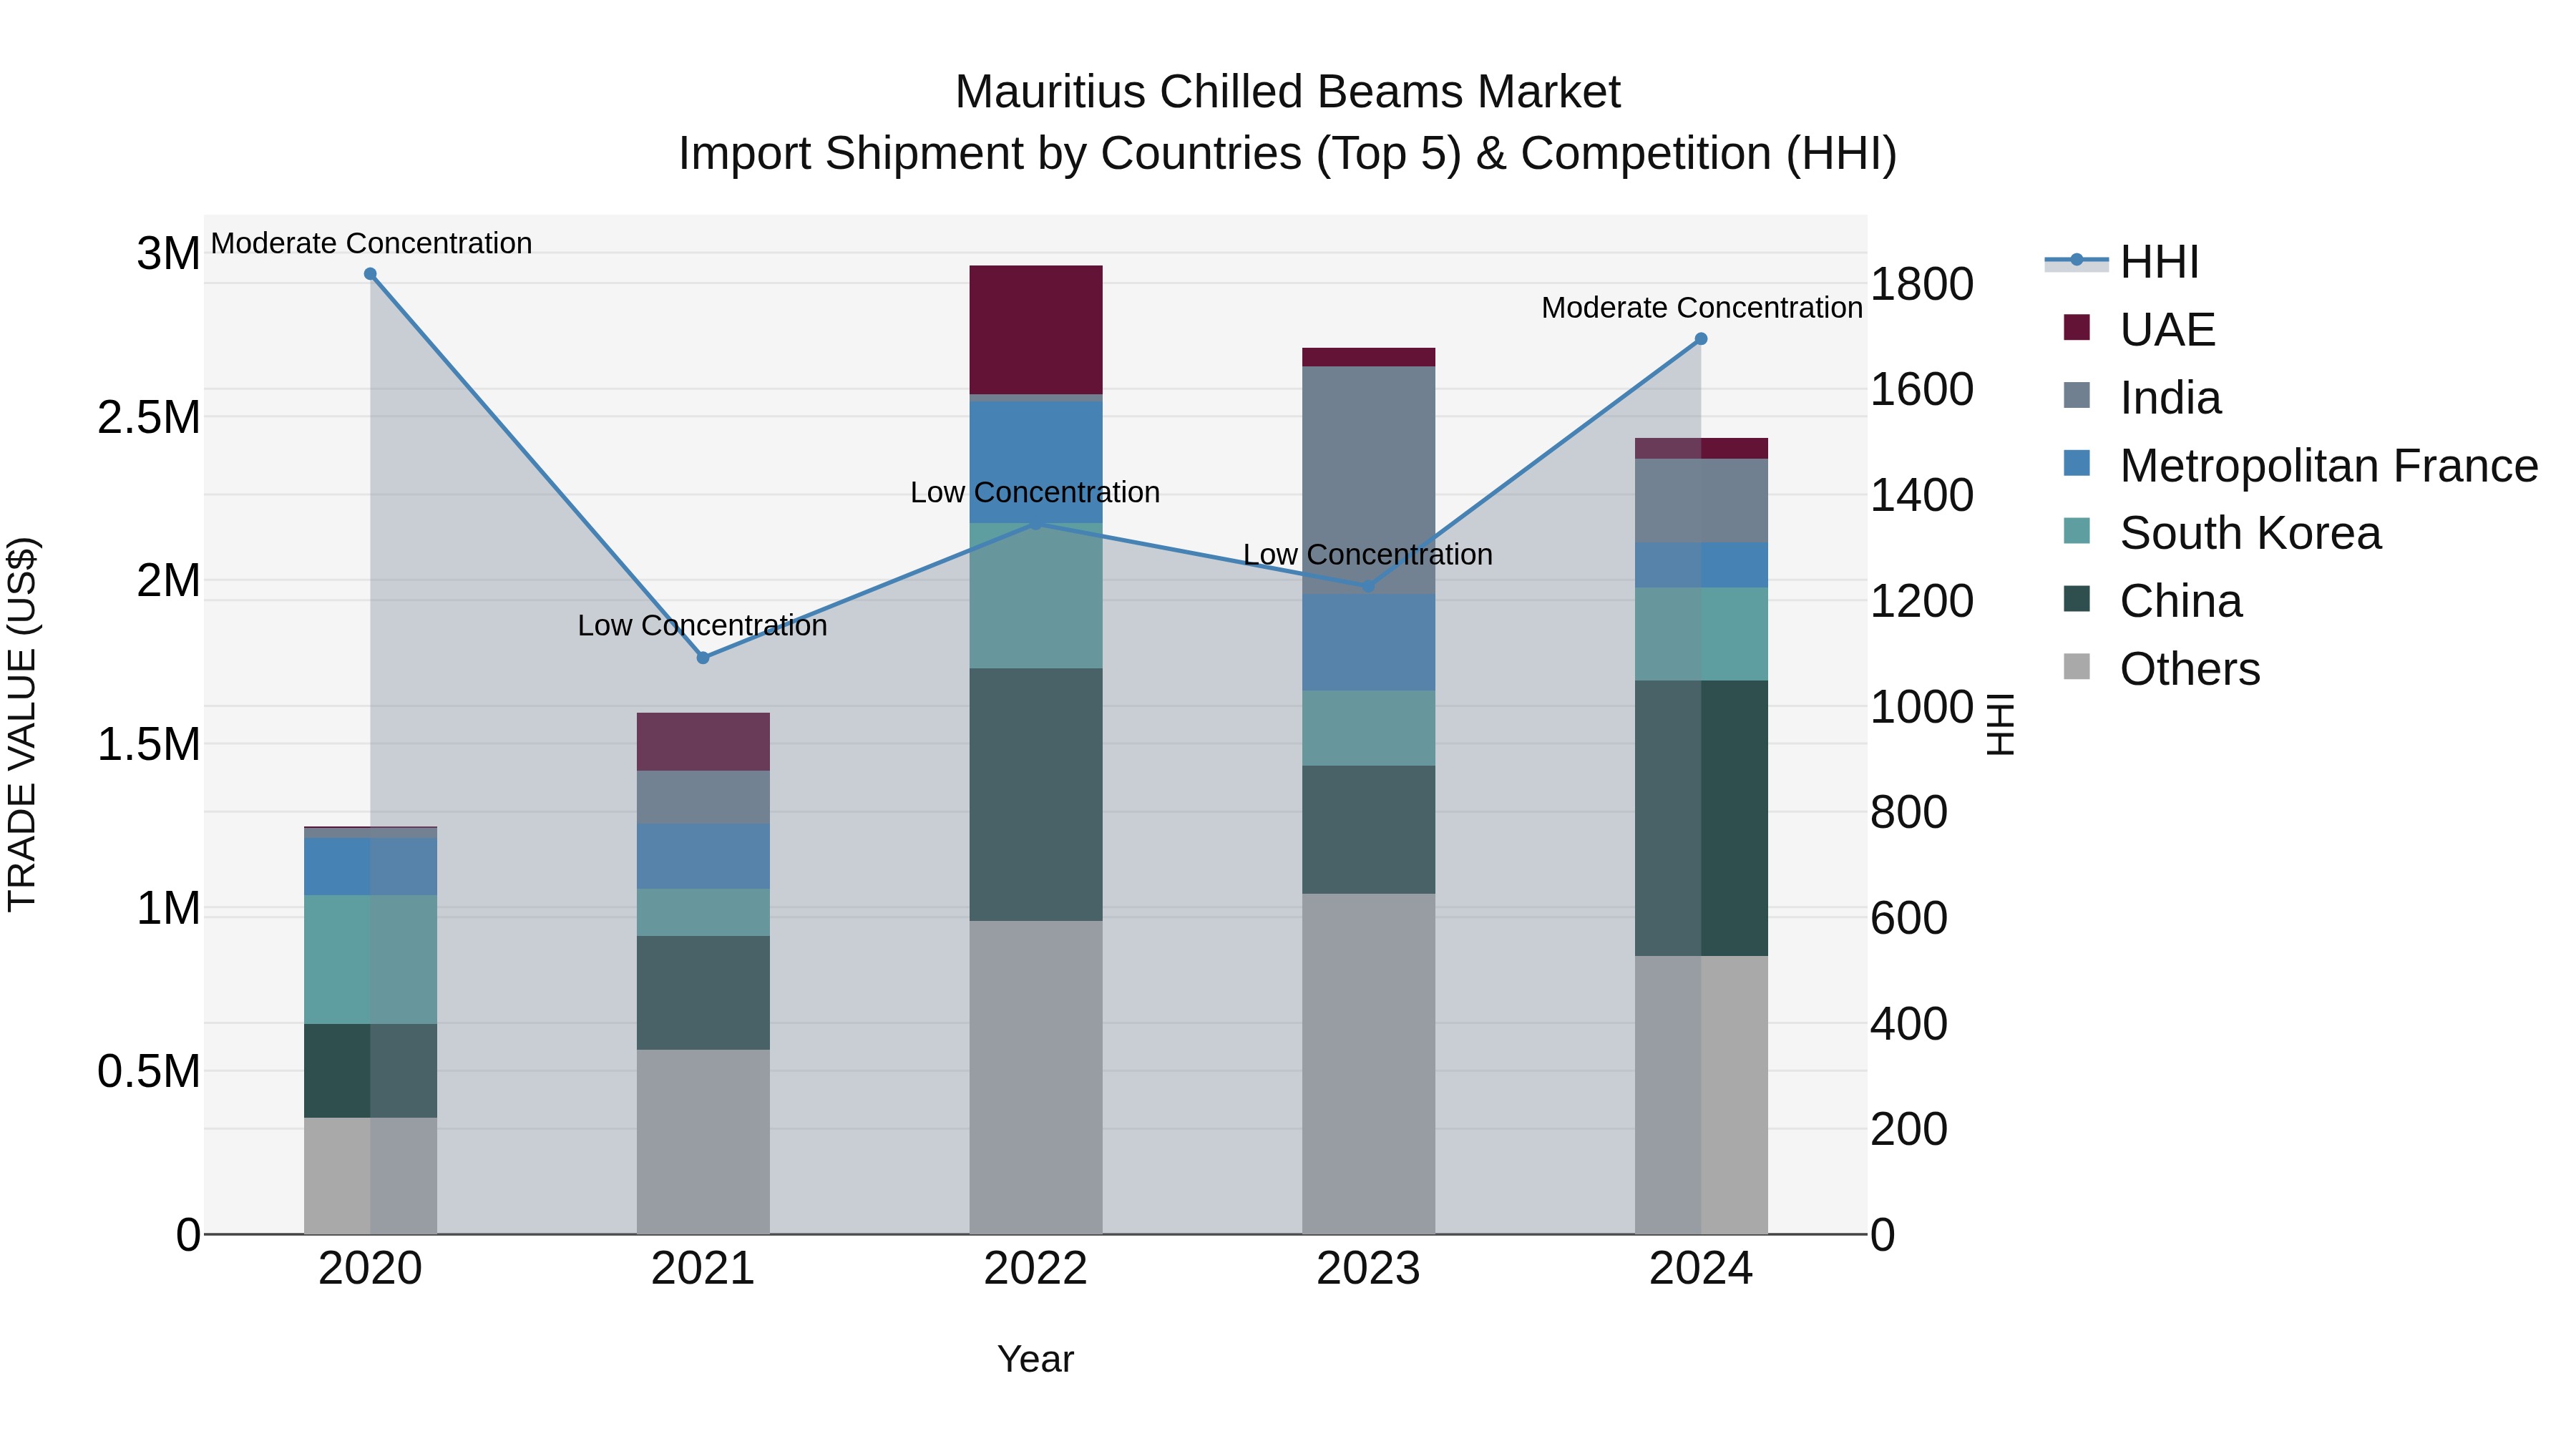Screen dimensions: 2576x1449
Task: Click the Metropolitan France segment of 2023 bar
Action: click(x=1369, y=643)
